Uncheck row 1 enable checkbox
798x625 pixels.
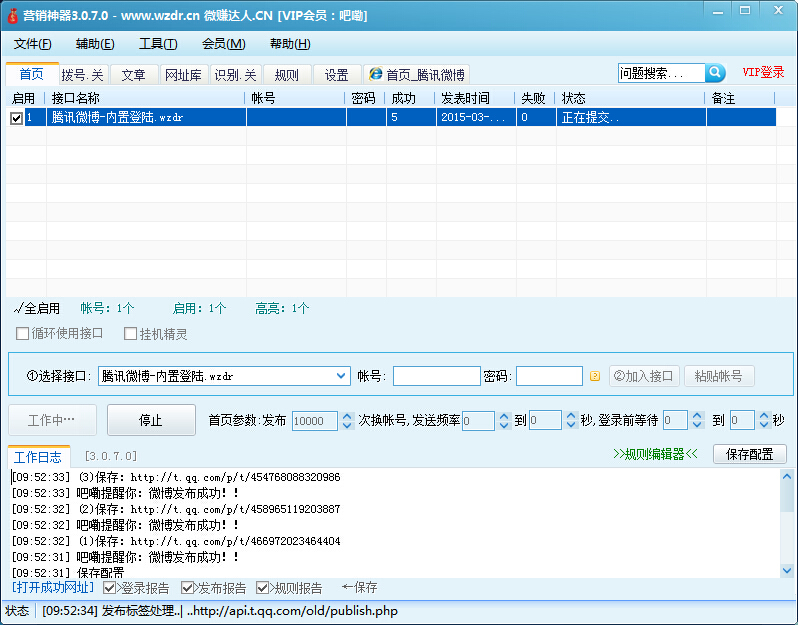pos(16,118)
